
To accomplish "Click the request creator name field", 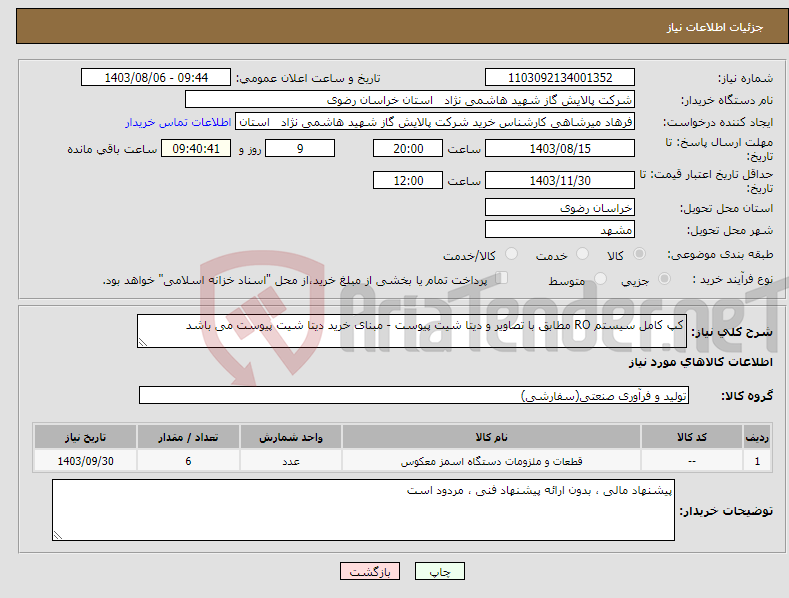I will point(435,122).
